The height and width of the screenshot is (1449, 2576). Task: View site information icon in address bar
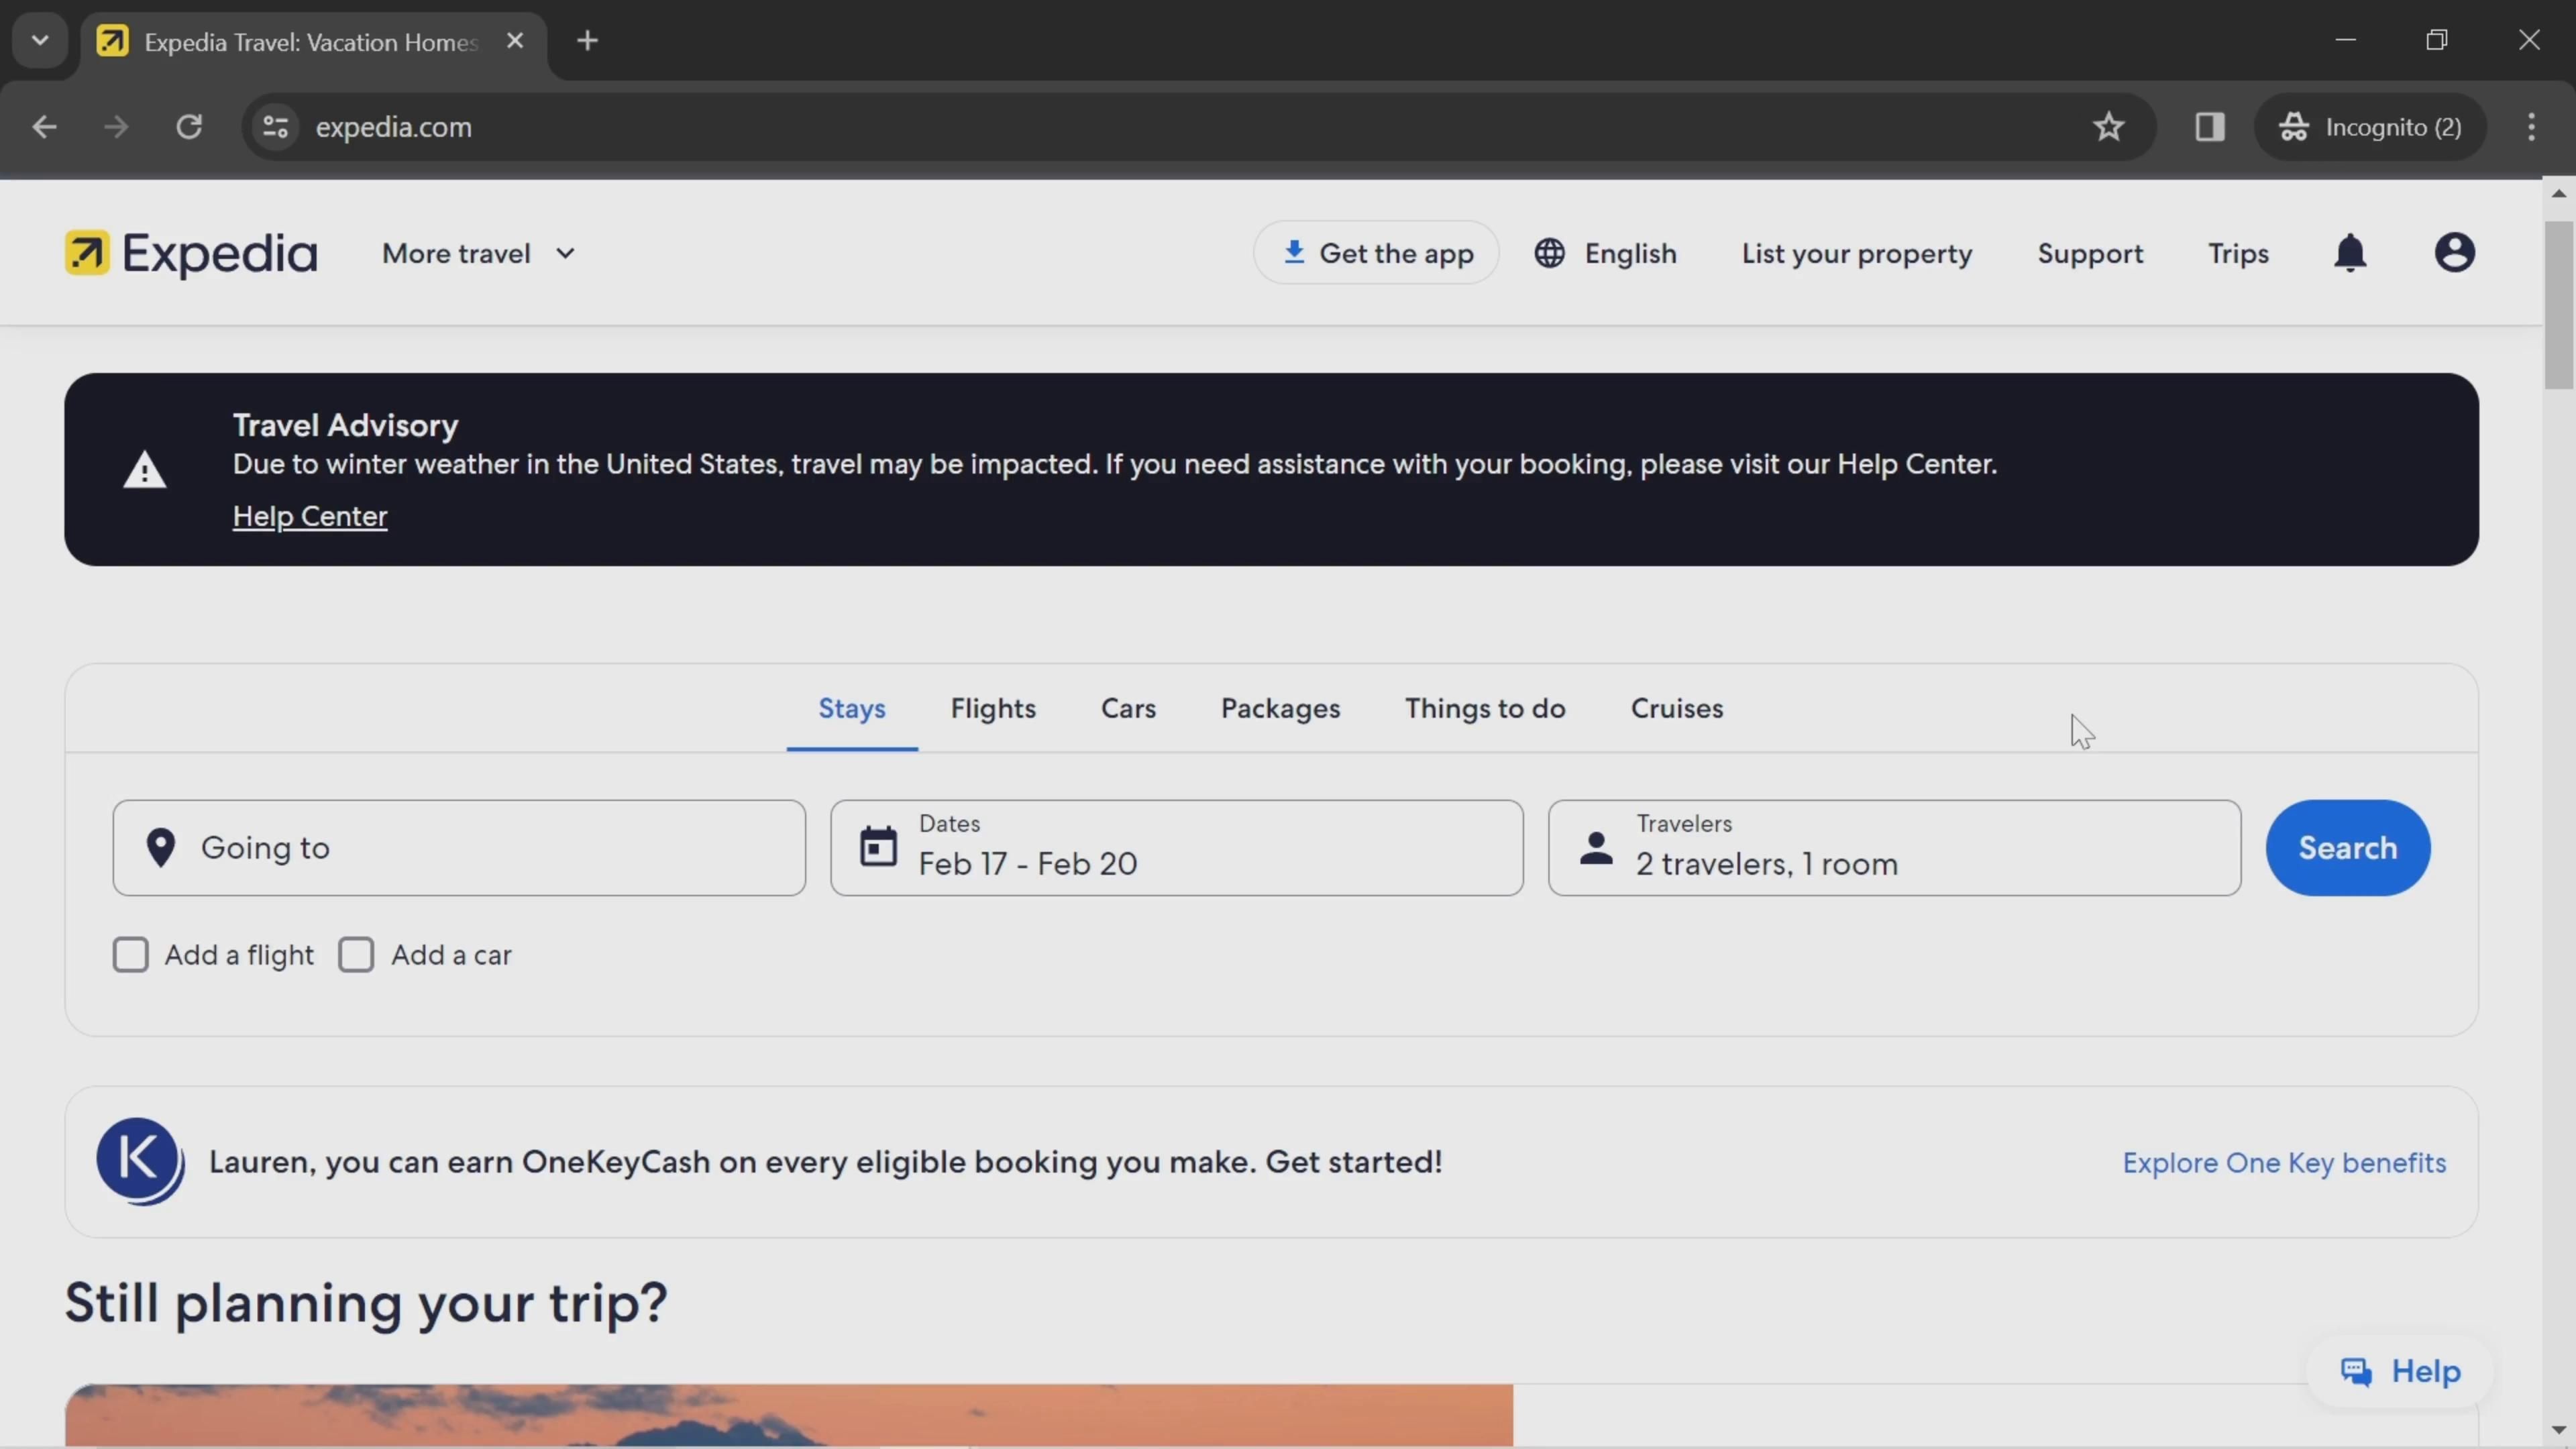coord(275,127)
